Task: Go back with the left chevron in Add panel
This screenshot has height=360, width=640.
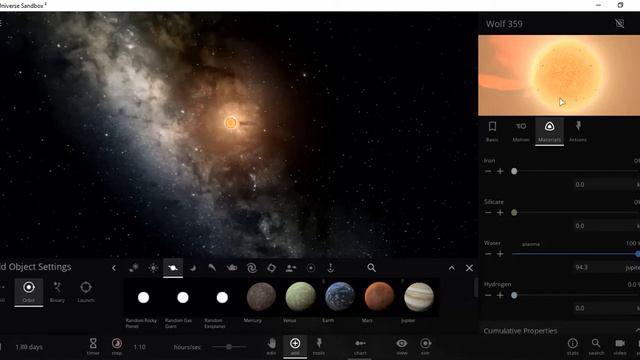Action: pos(114,268)
